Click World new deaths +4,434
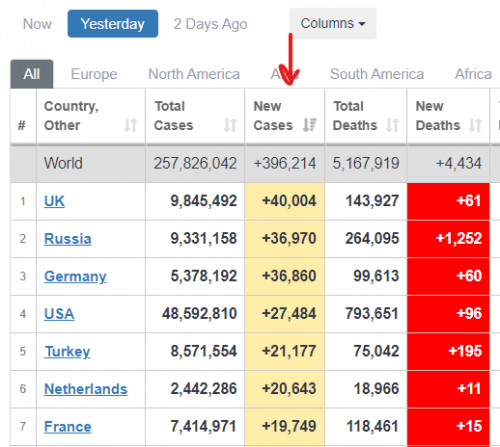This screenshot has width=500, height=447. [459, 163]
